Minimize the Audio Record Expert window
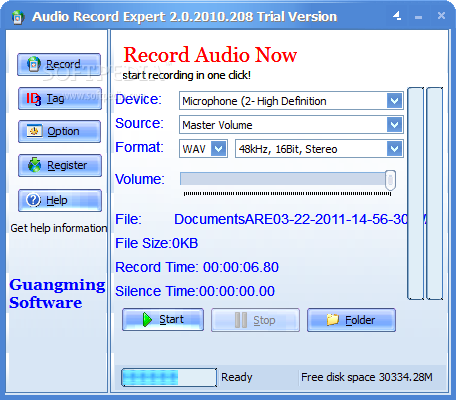Image resolution: width=456 pixels, height=400 pixels. coord(419,17)
